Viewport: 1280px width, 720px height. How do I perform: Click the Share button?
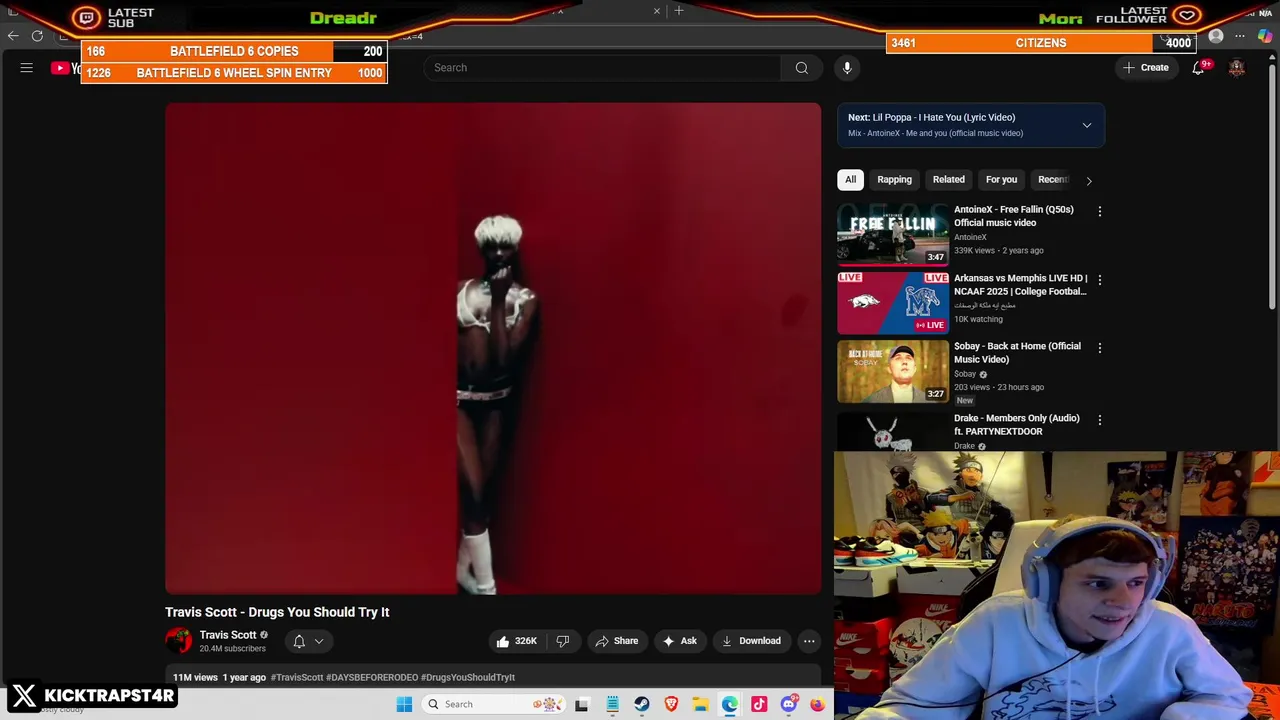click(x=616, y=641)
